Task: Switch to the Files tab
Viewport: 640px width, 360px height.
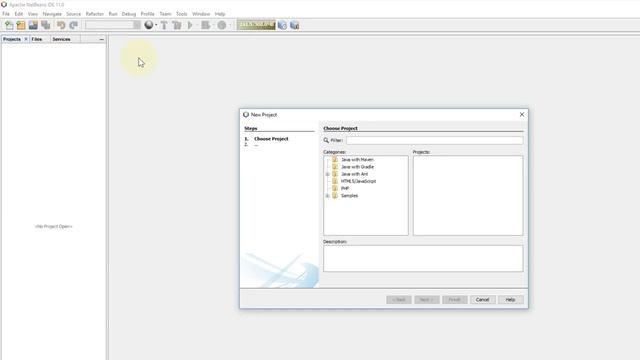Action: pyautogui.click(x=37, y=39)
